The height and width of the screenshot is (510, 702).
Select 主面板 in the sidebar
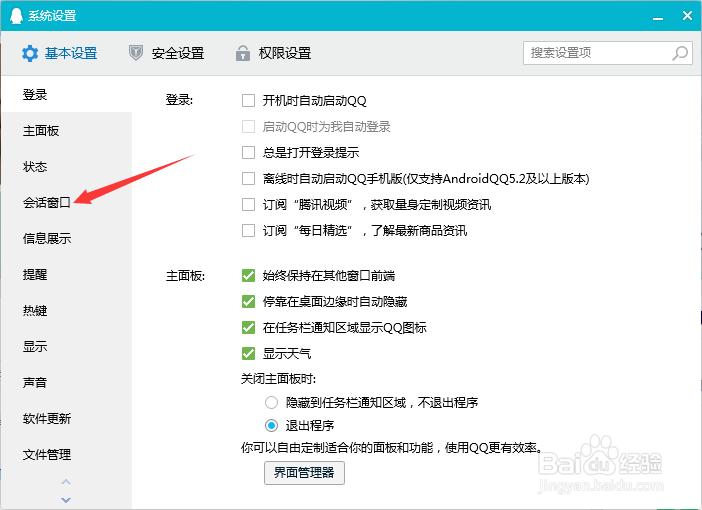66,131
